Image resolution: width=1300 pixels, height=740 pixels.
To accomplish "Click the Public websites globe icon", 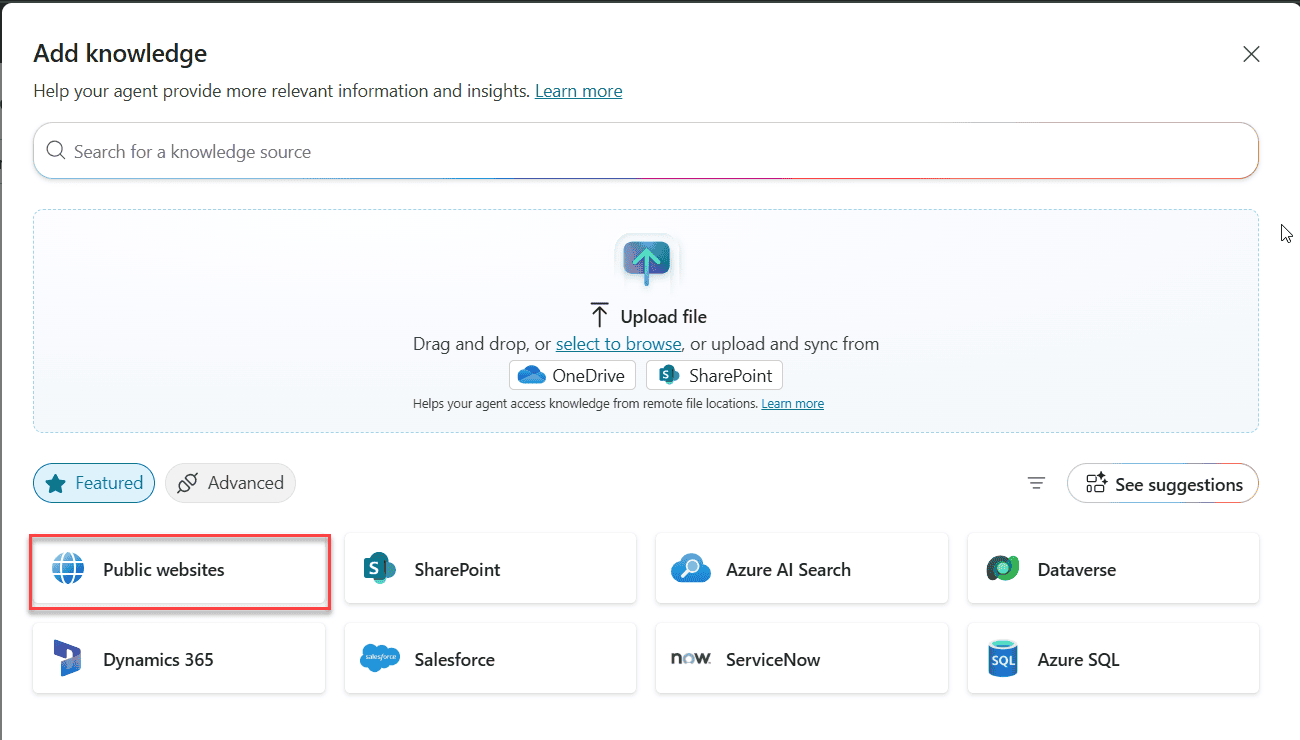I will point(68,569).
